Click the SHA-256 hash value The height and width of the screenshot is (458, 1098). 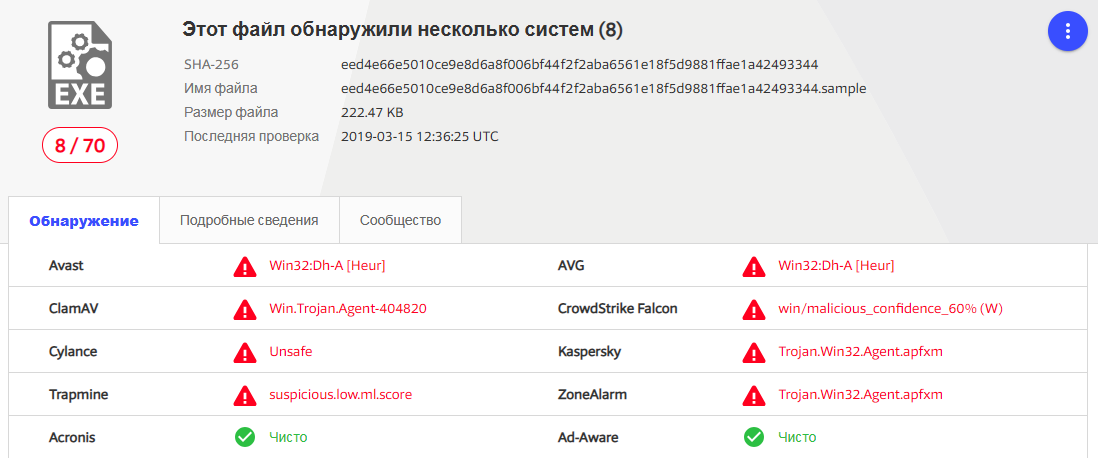pos(579,64)
